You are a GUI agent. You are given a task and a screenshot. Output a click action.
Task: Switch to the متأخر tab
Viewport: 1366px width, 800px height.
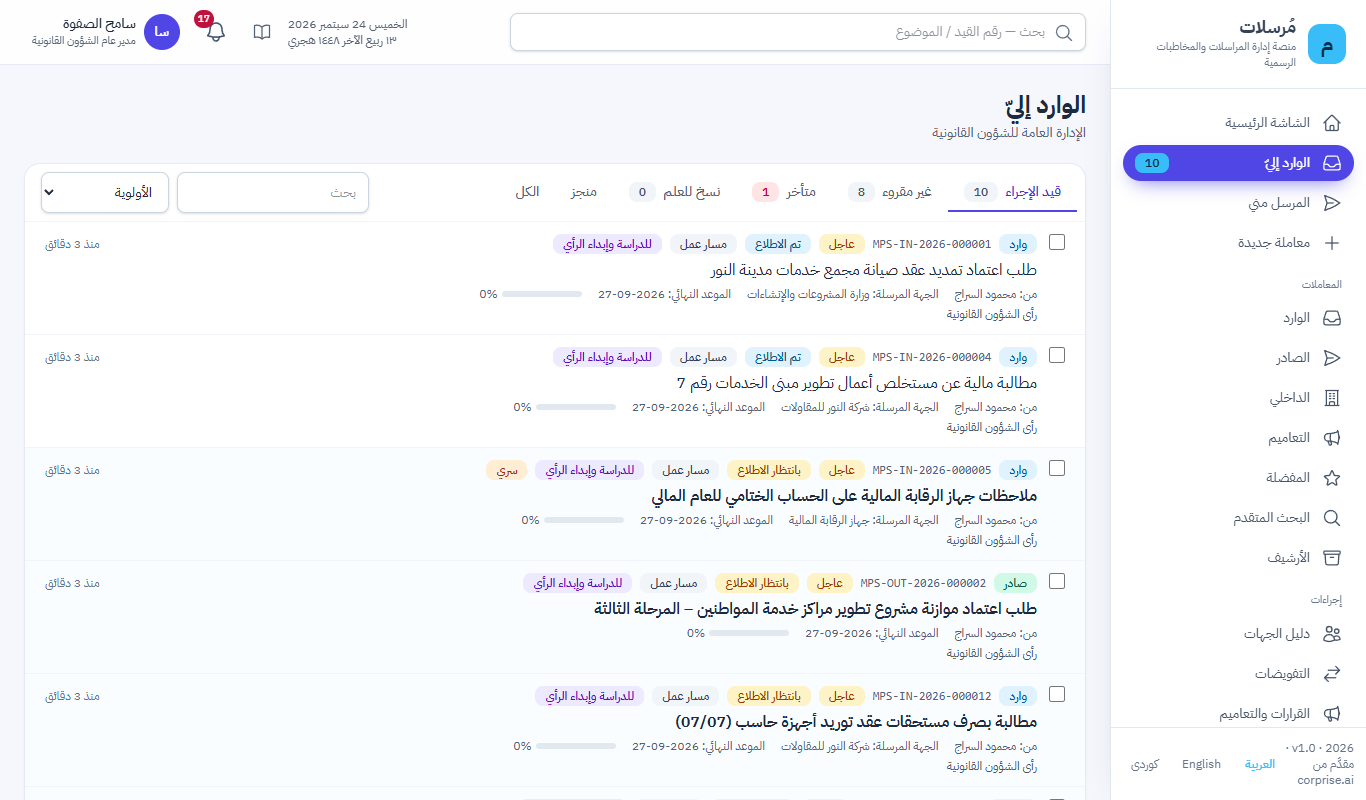coord(784,192)
